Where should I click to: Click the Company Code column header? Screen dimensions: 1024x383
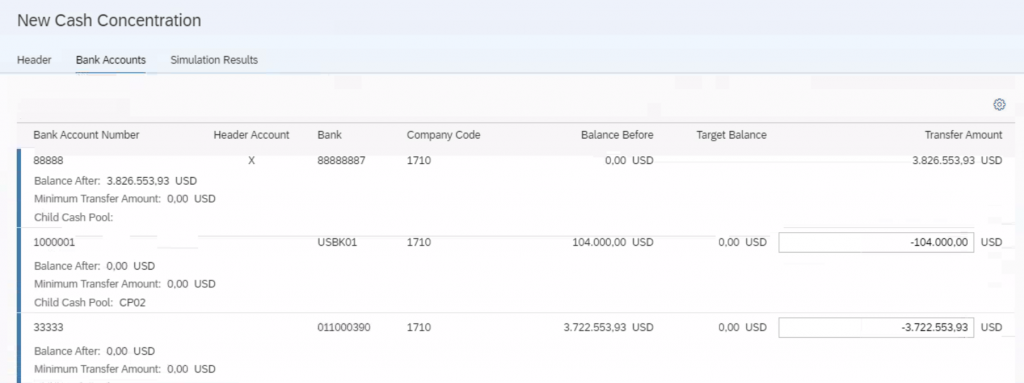pos(443,135)
